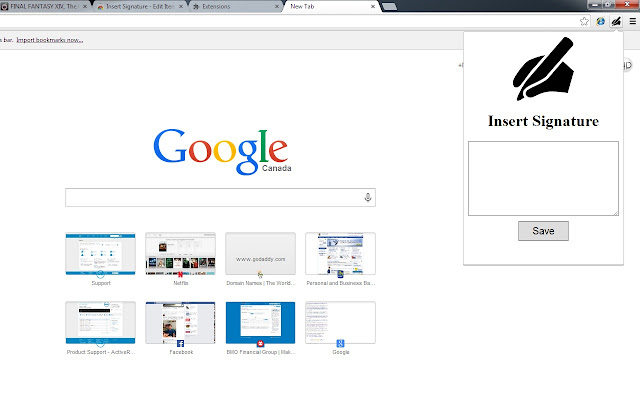Grab the text area resize handle corner
This screenshot has height=400, width=640.
[x=616, y=213]
